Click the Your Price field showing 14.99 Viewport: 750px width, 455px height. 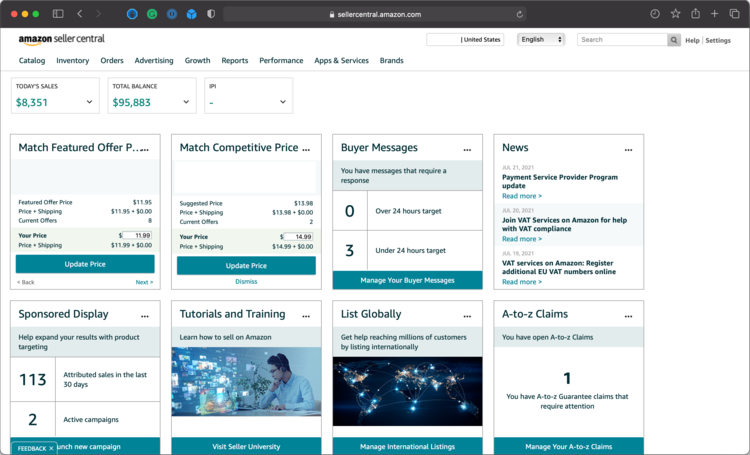tap(298, 237)
